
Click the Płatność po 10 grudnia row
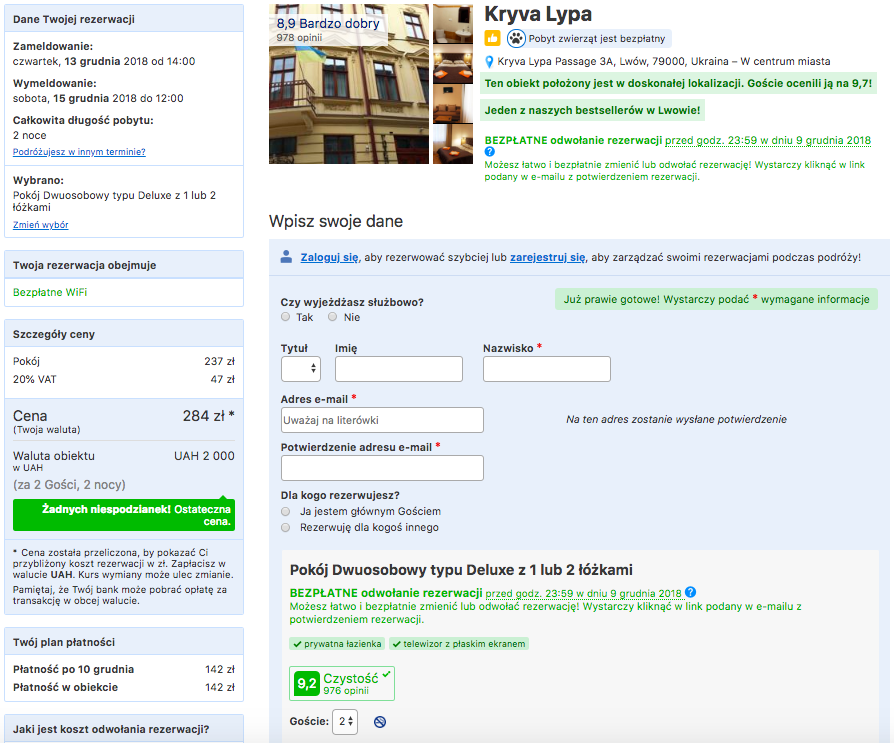[x=124, y=669]
